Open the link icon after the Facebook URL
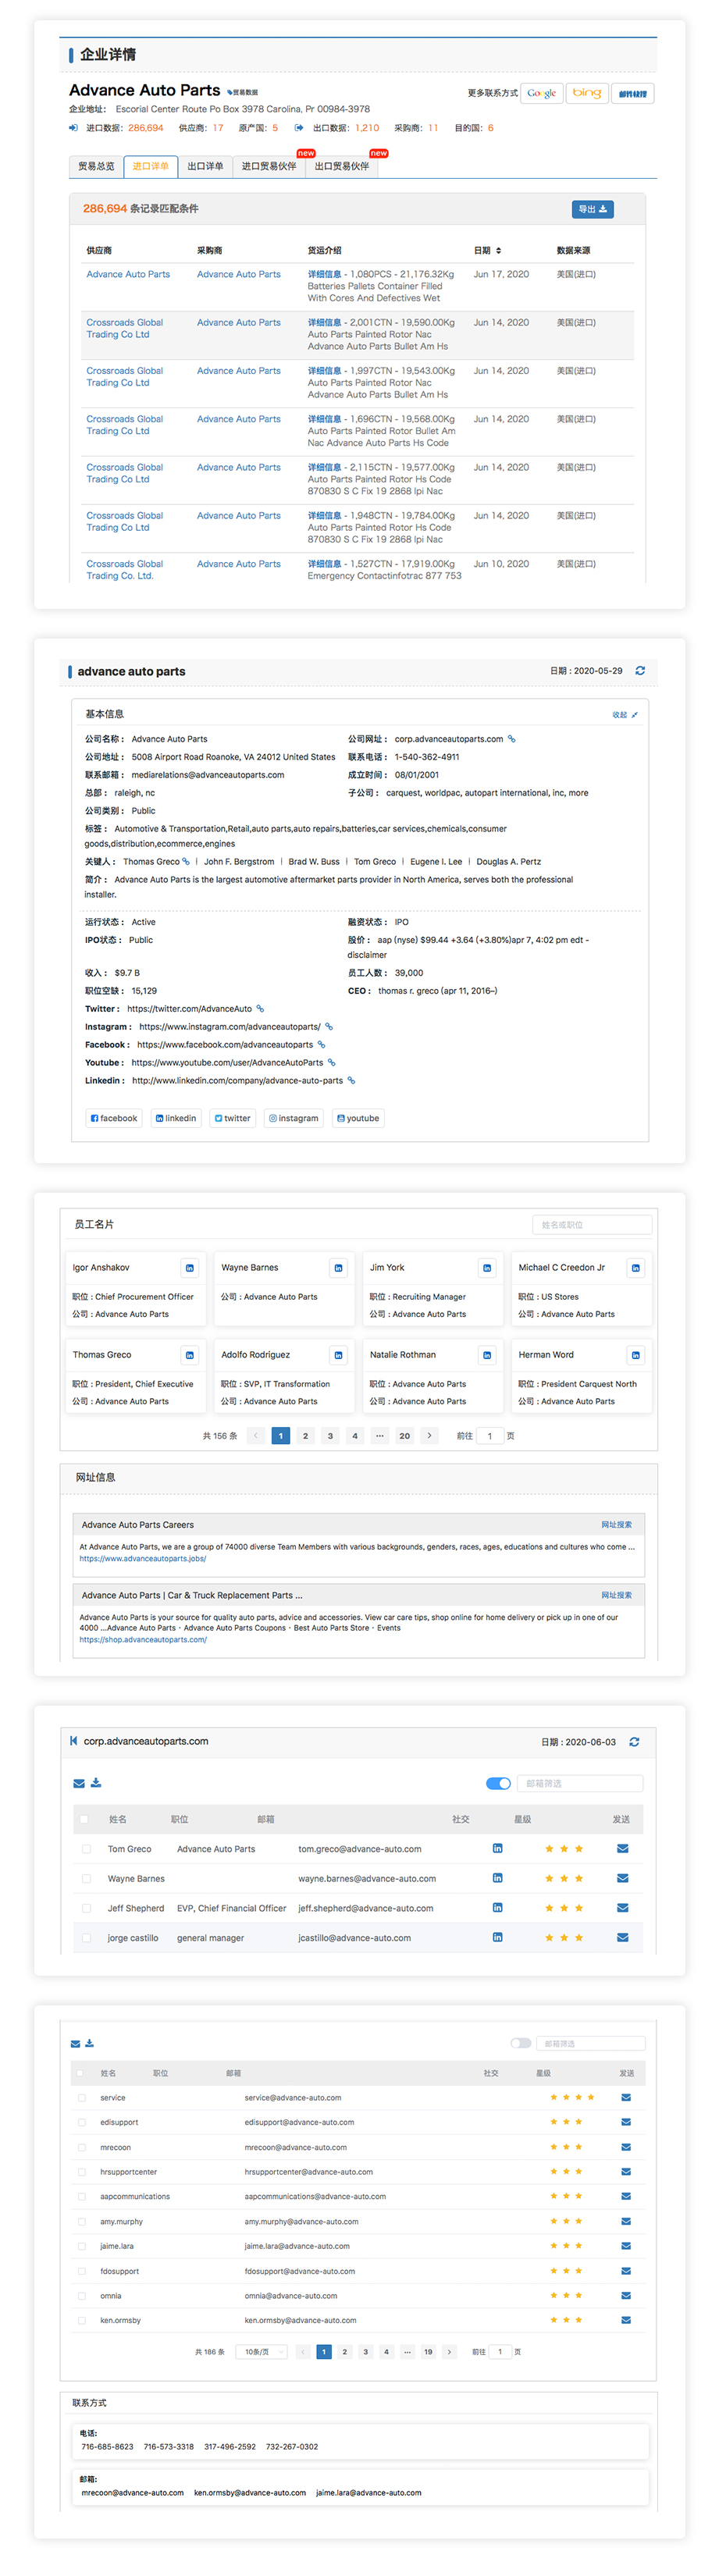The width and height of the screenshot is (719, 2576). (x=321, y=1044)
